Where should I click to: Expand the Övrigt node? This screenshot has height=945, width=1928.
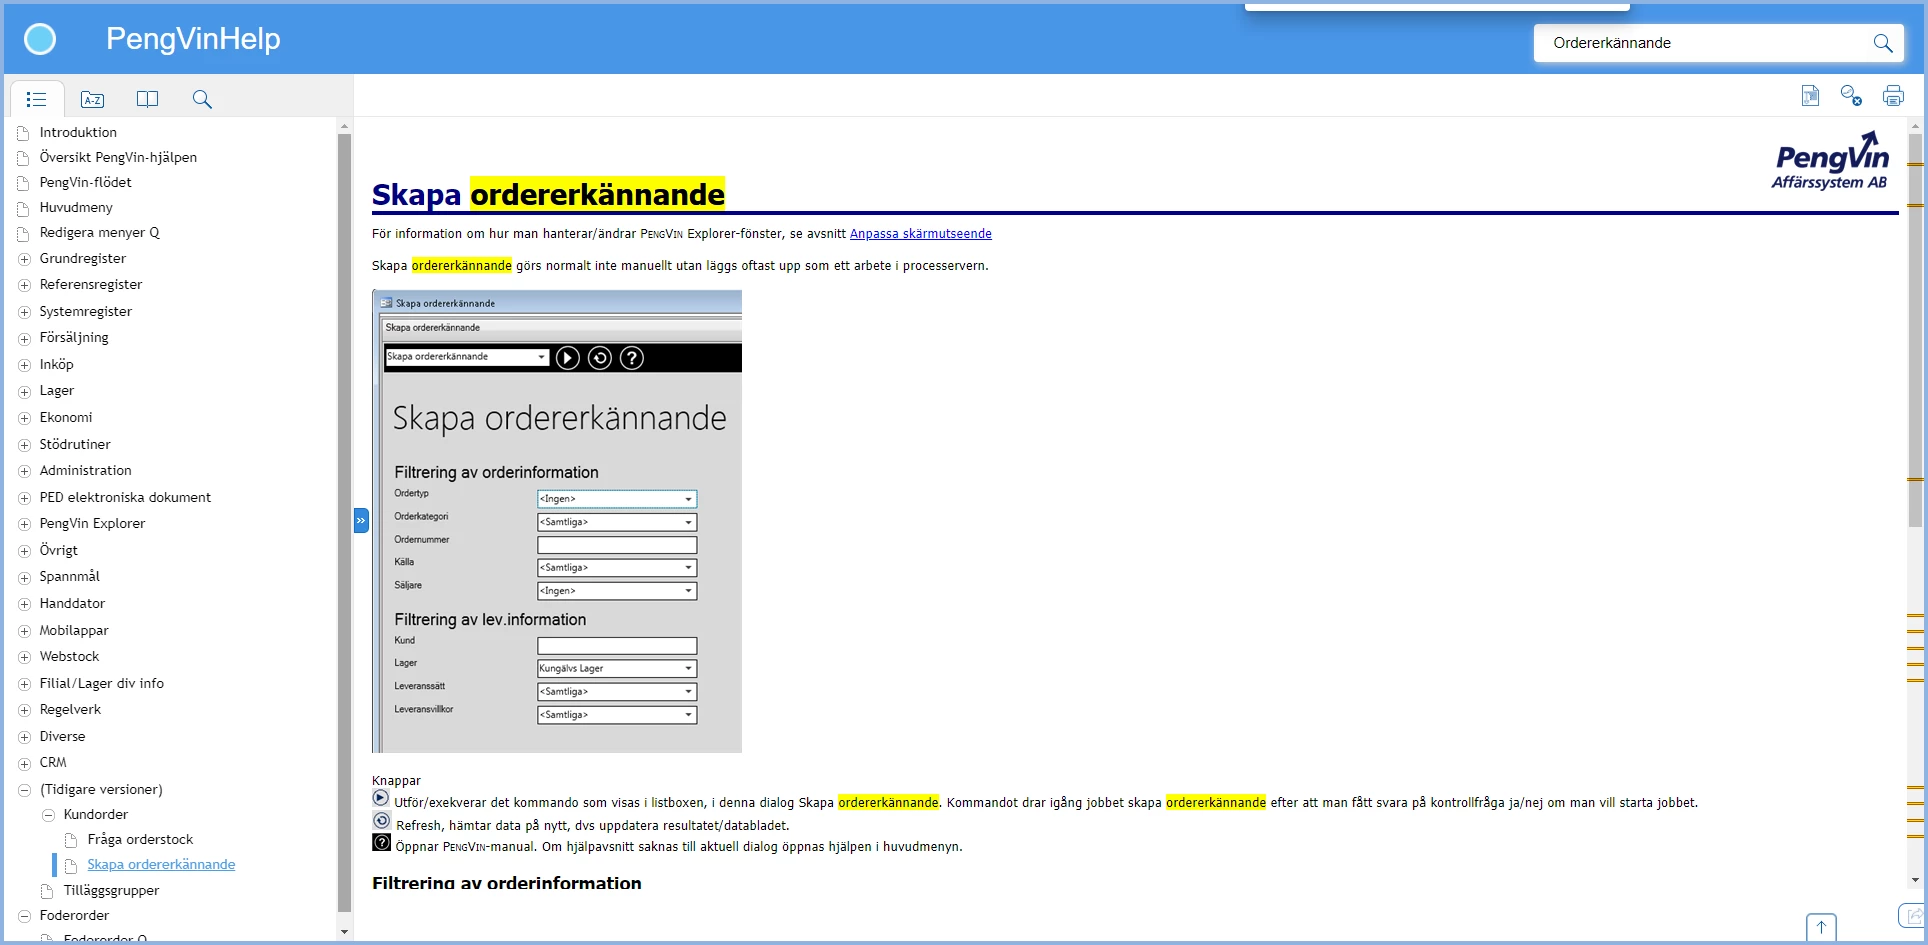click(x=25, y=551)
